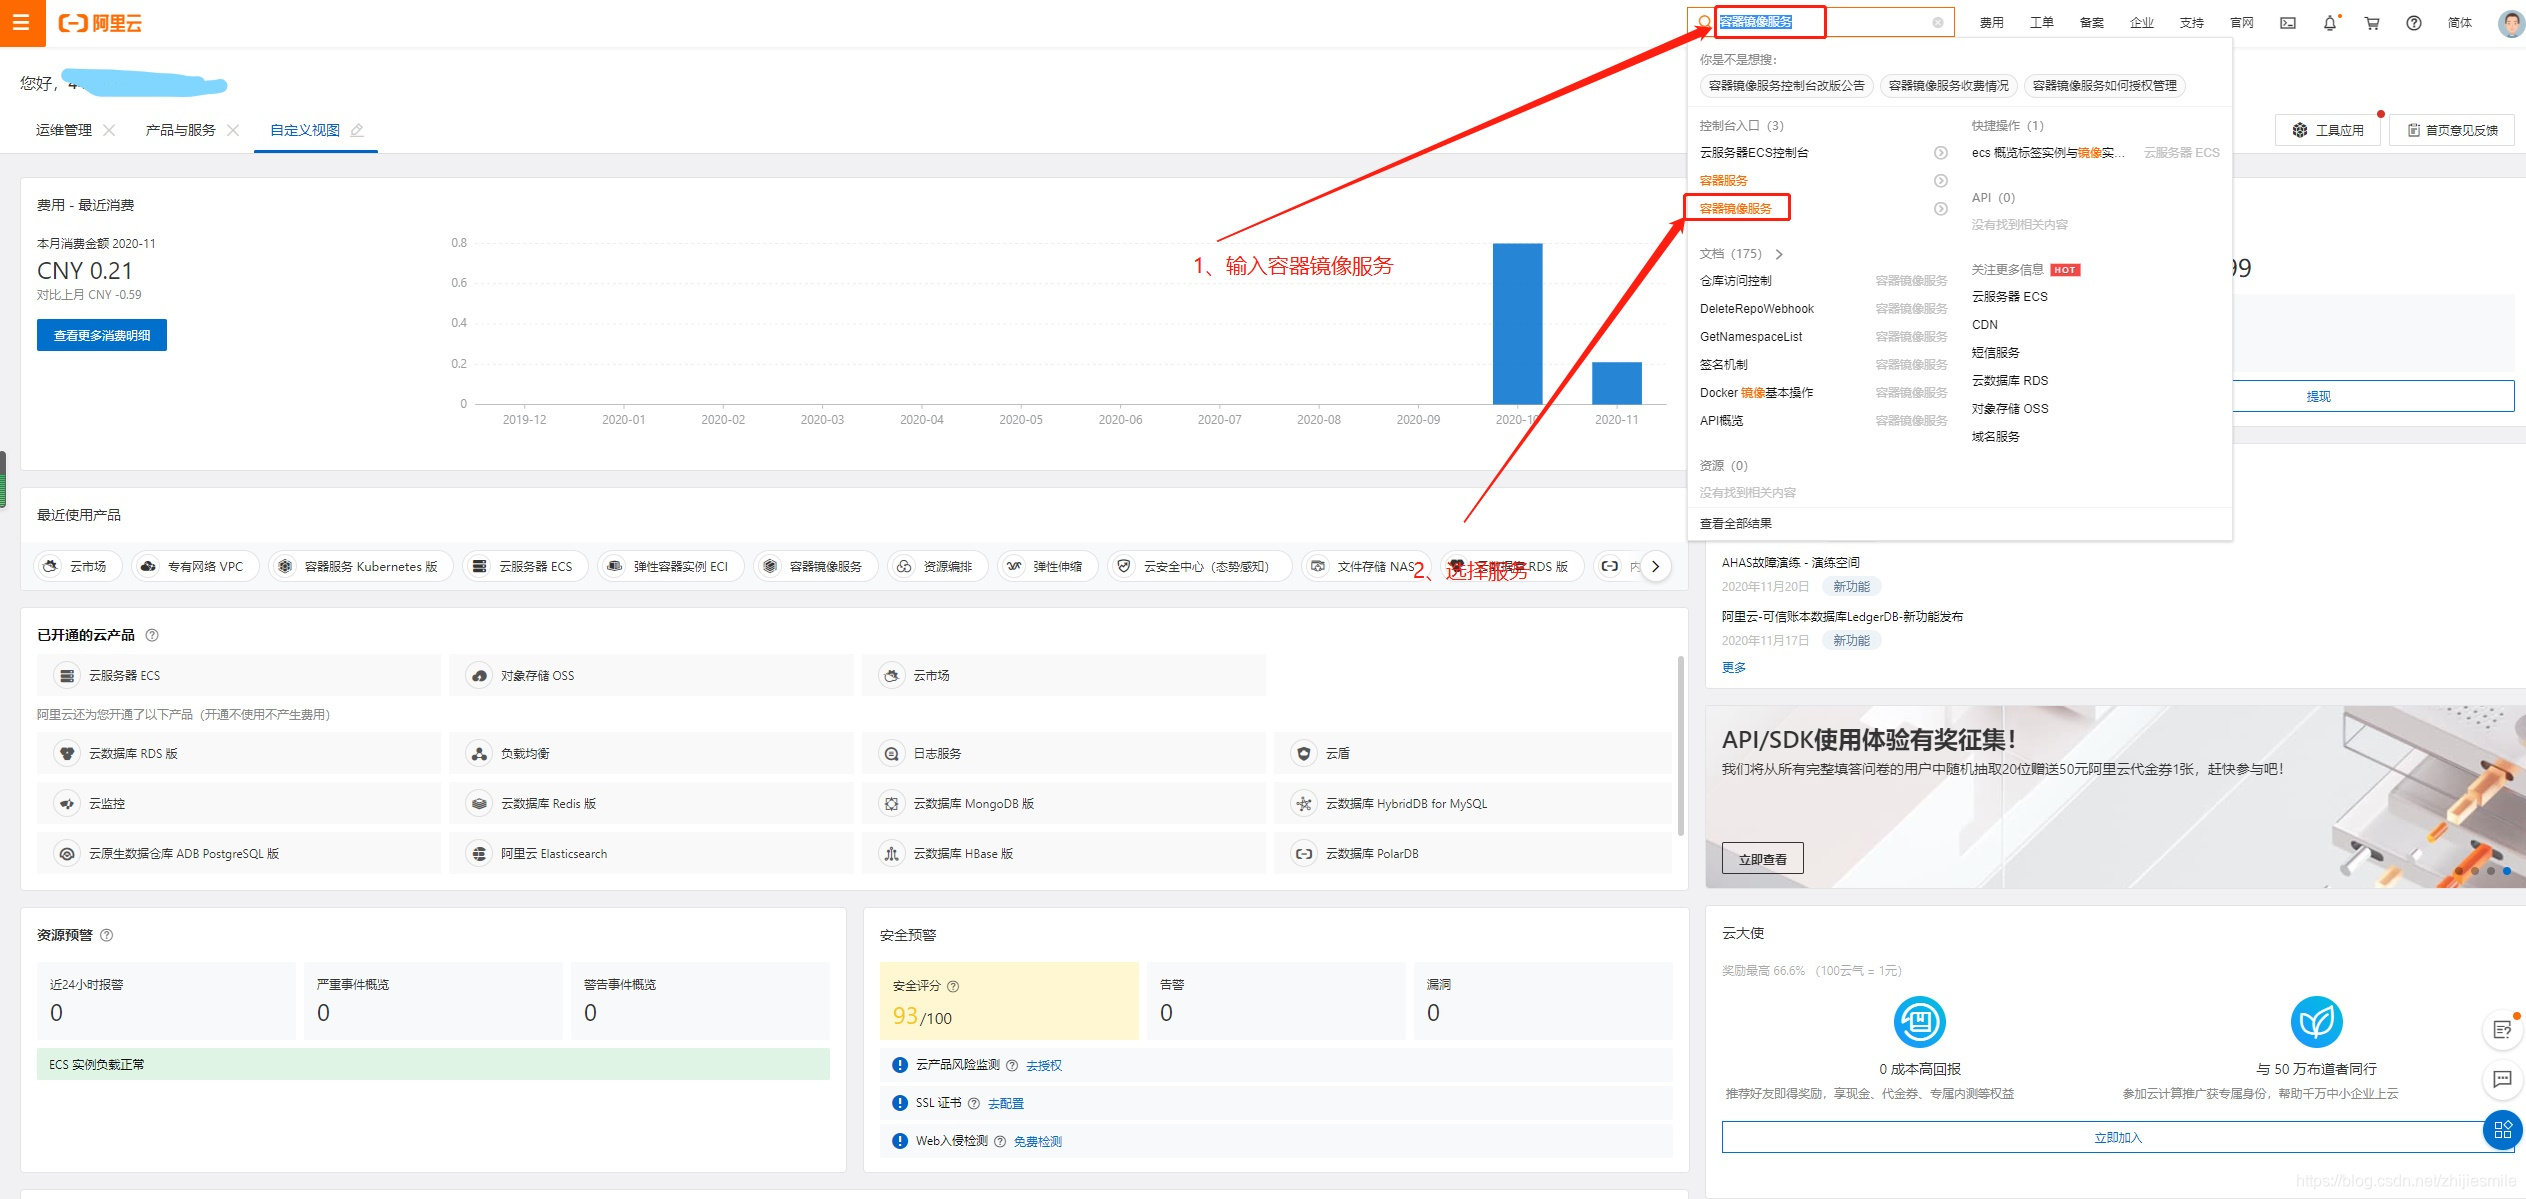Click 去配置 for SSL 证书
This screenshot has height=1199, width=2526.
(1005, 1104)
